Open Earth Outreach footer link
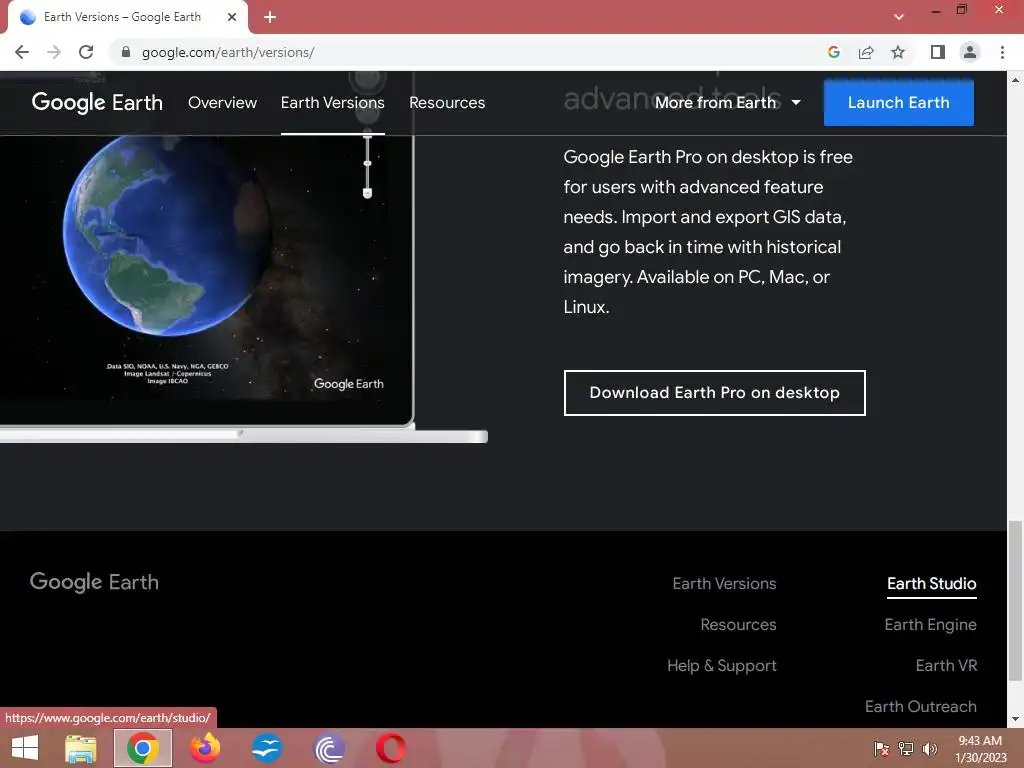 point(921,707)
